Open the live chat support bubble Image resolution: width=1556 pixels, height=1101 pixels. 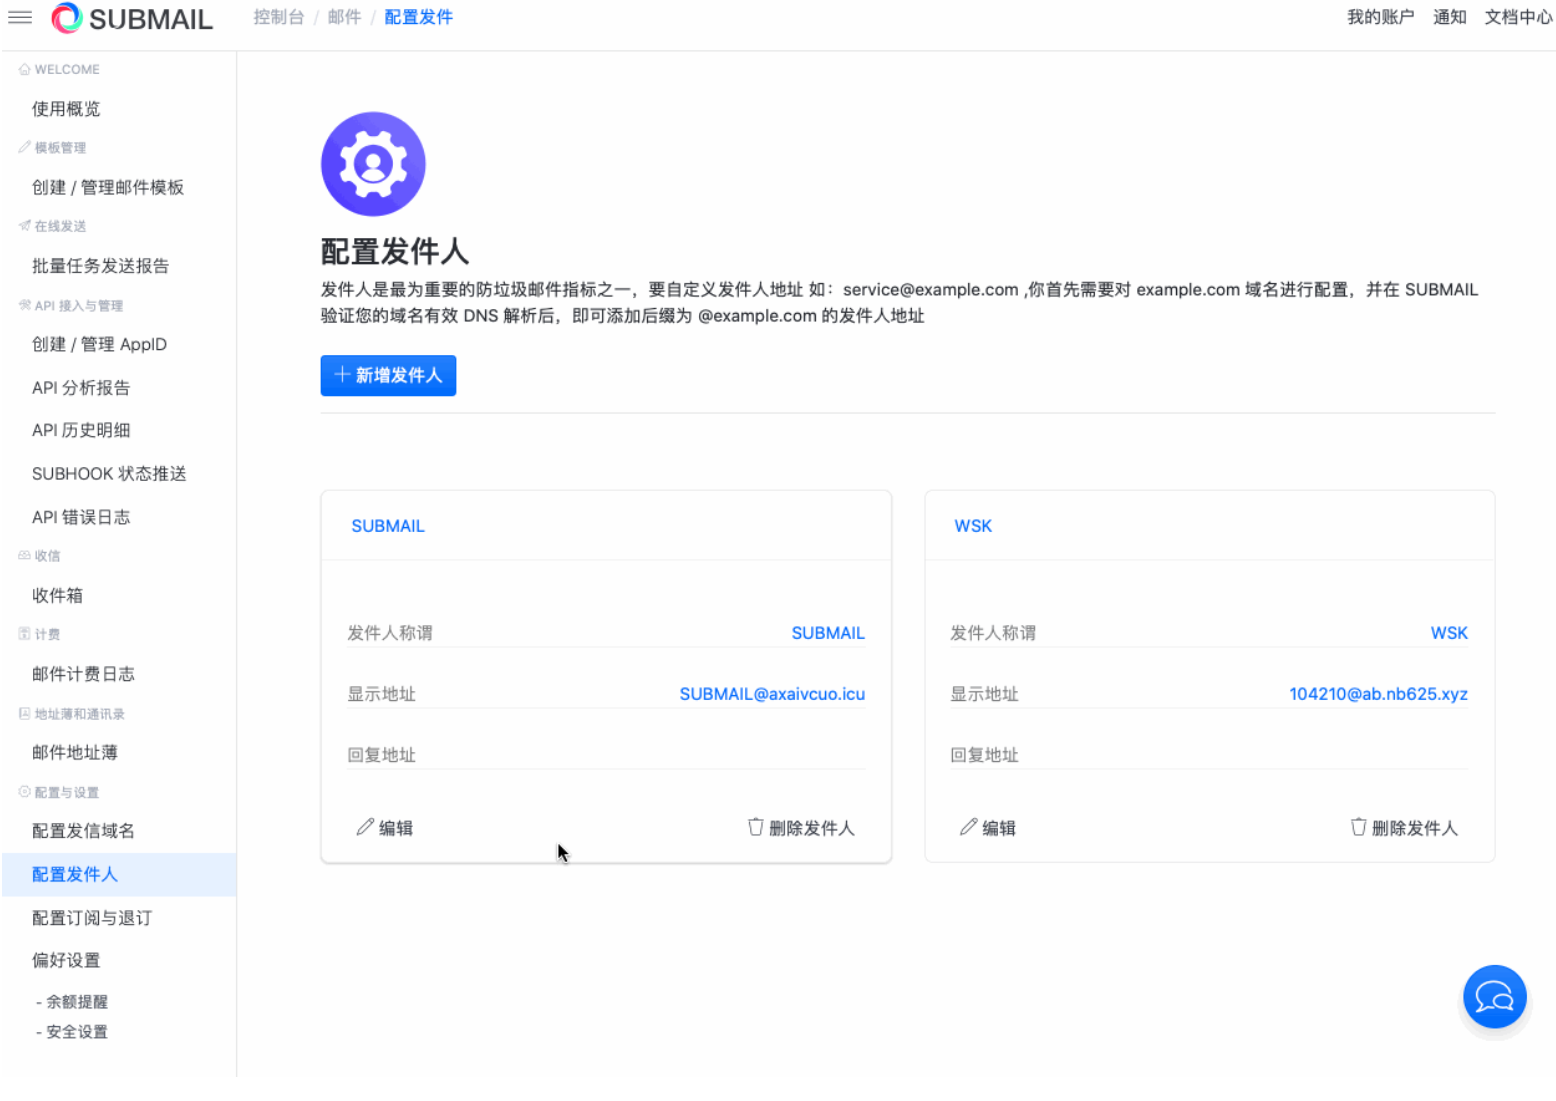1494,996
